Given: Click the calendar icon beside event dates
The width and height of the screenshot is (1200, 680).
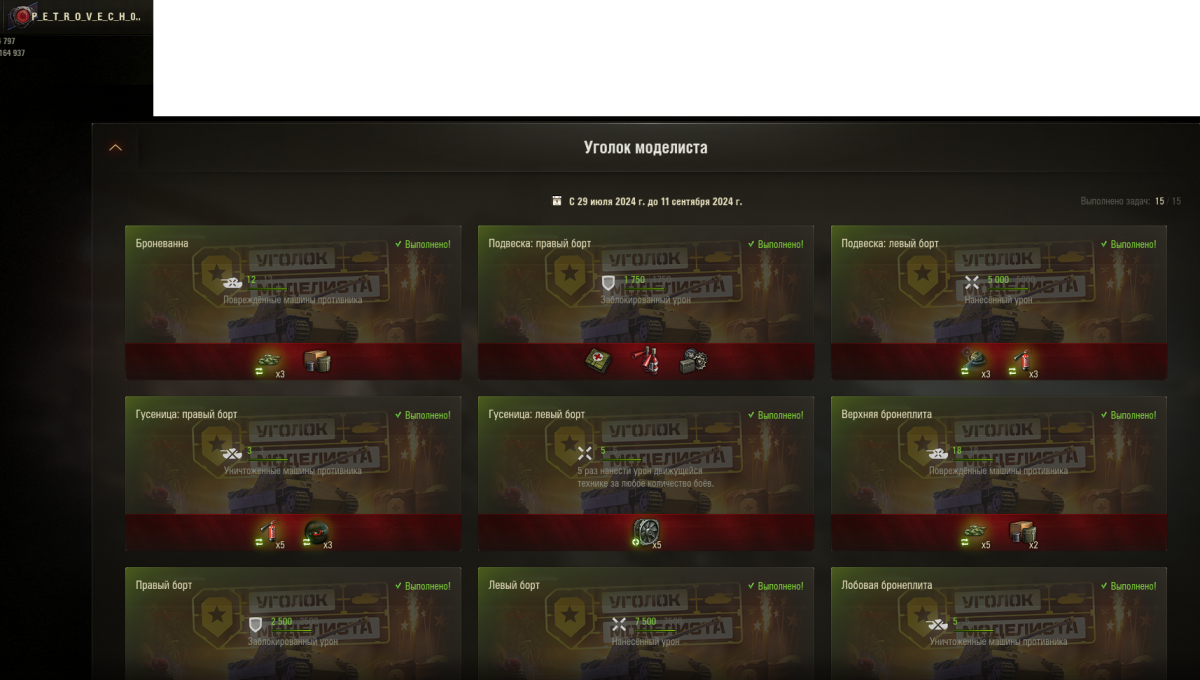Looking at the screenshot, I should 557,201.
